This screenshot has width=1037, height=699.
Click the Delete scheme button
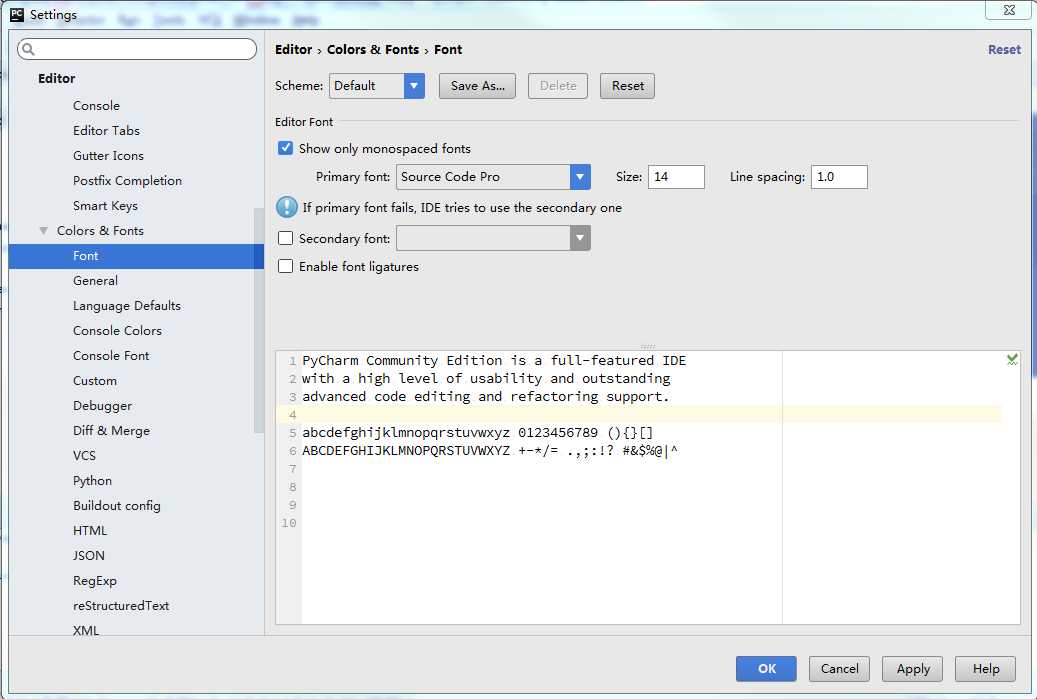coord(558,86)
